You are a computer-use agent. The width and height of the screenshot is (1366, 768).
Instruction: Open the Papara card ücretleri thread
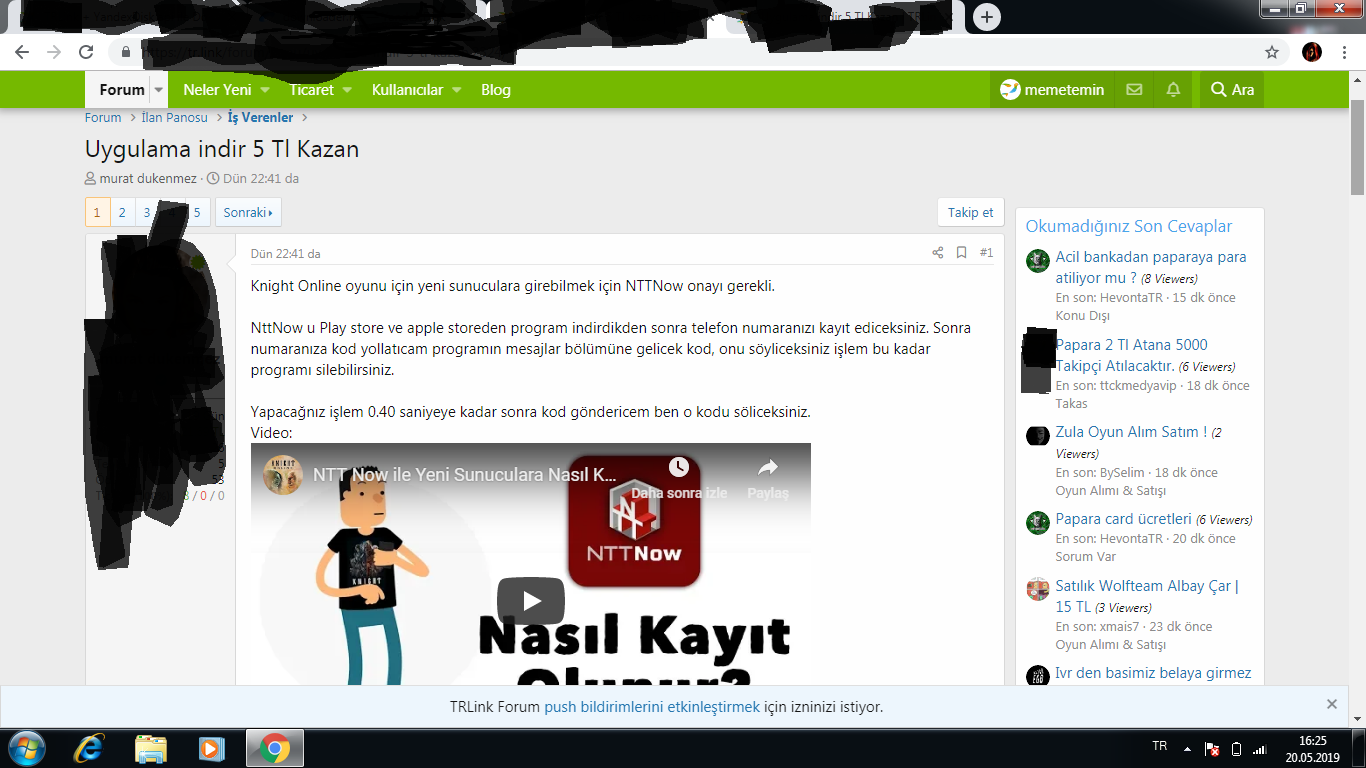click(1124, 519)
